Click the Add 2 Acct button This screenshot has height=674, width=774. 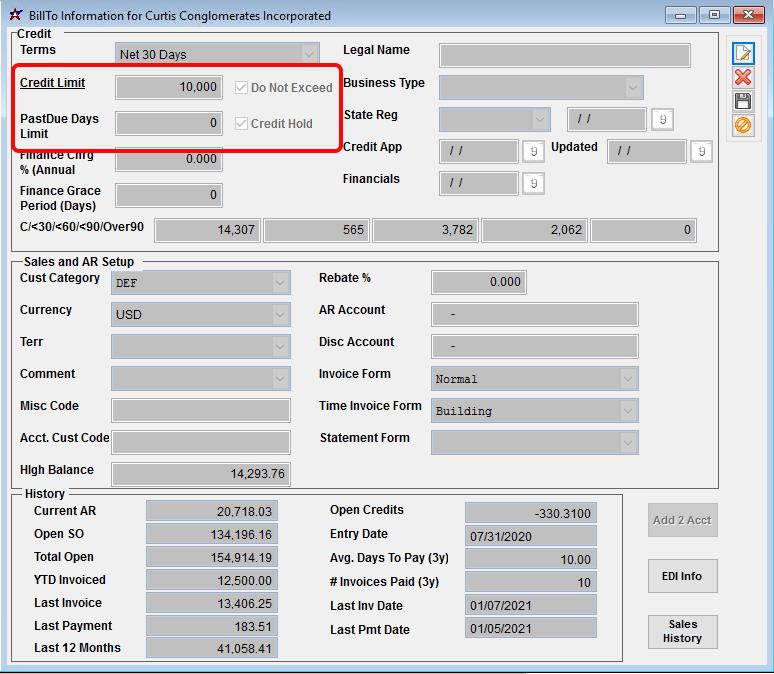point(682,520)
